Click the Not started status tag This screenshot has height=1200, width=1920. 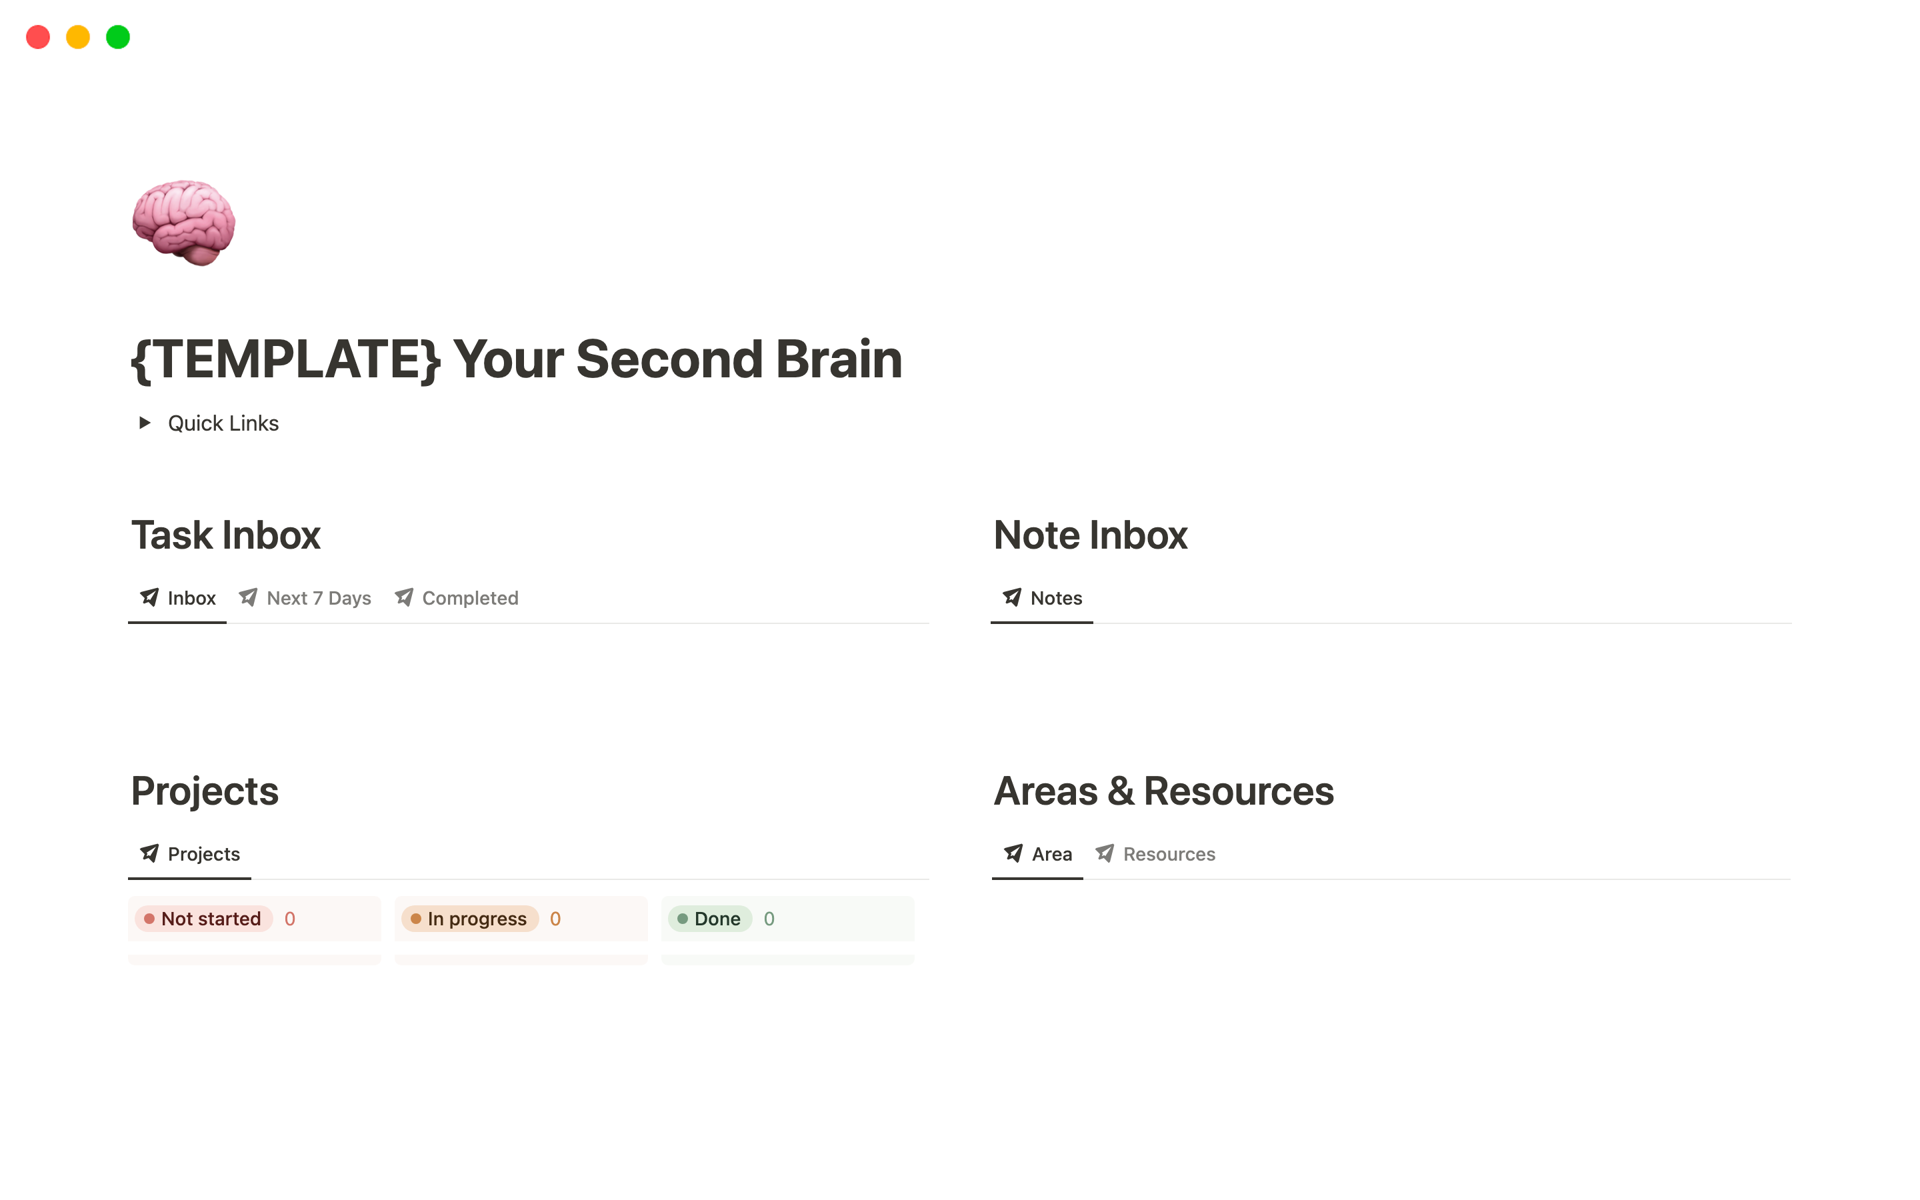(x=204, y=919)
